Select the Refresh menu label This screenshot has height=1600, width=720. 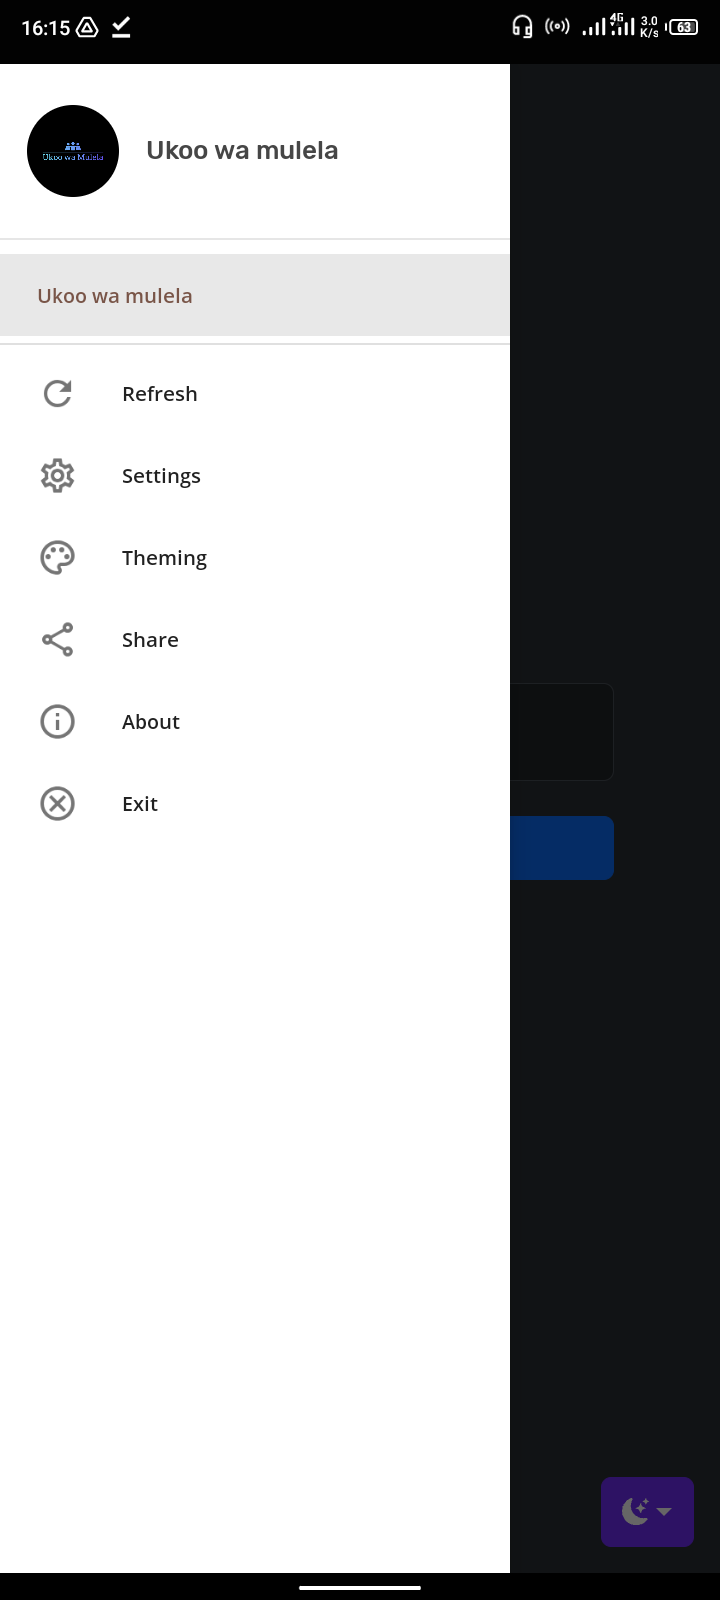tap(160, 394)
